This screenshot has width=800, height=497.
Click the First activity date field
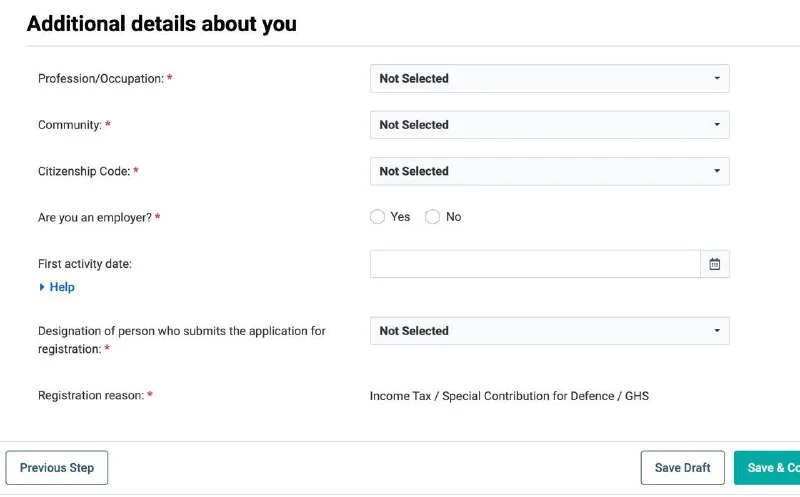(535, 264)
